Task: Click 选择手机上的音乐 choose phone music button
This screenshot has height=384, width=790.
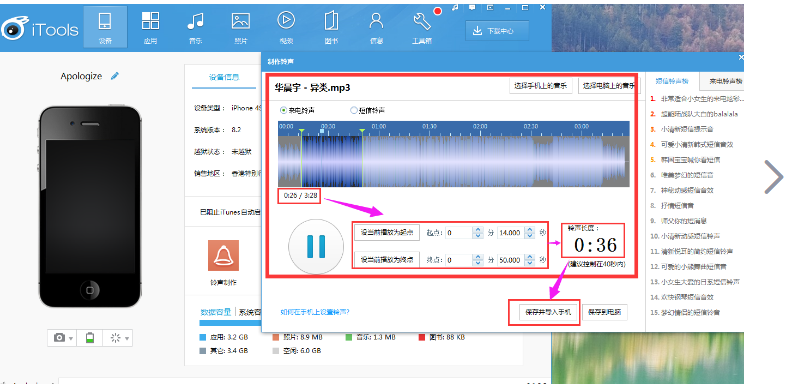Action: click(541, 86)
